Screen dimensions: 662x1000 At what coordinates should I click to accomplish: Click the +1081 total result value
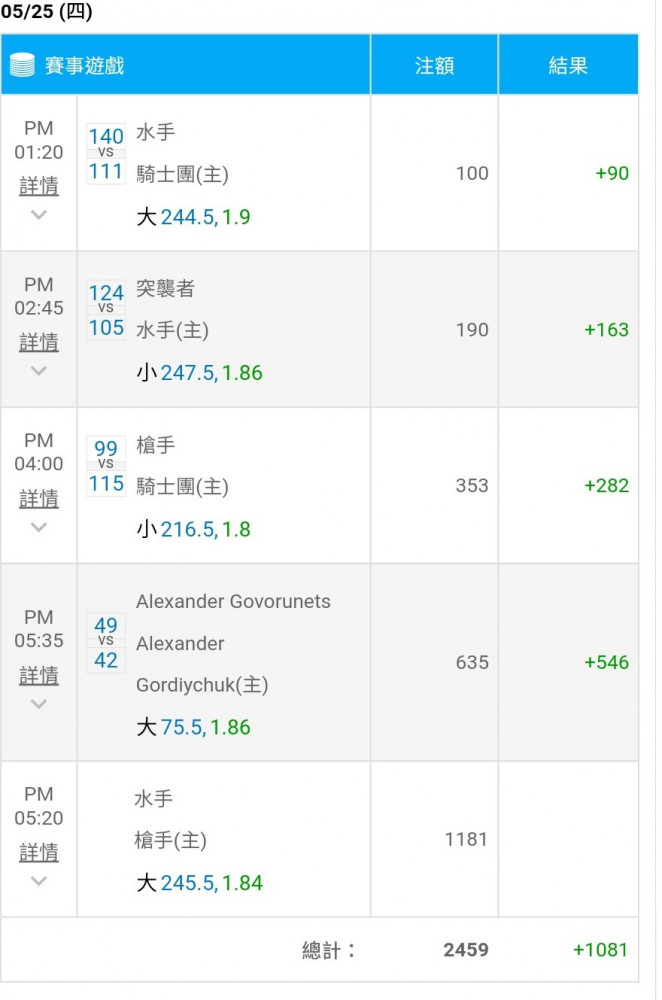pos(600,950)
